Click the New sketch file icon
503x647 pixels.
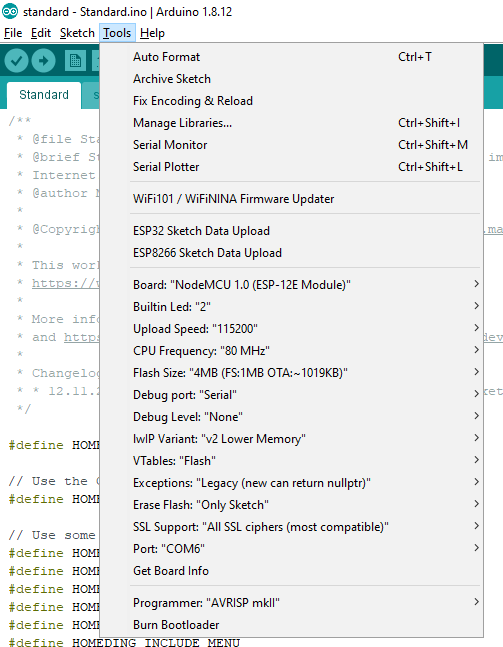click(x=76, y=61)
